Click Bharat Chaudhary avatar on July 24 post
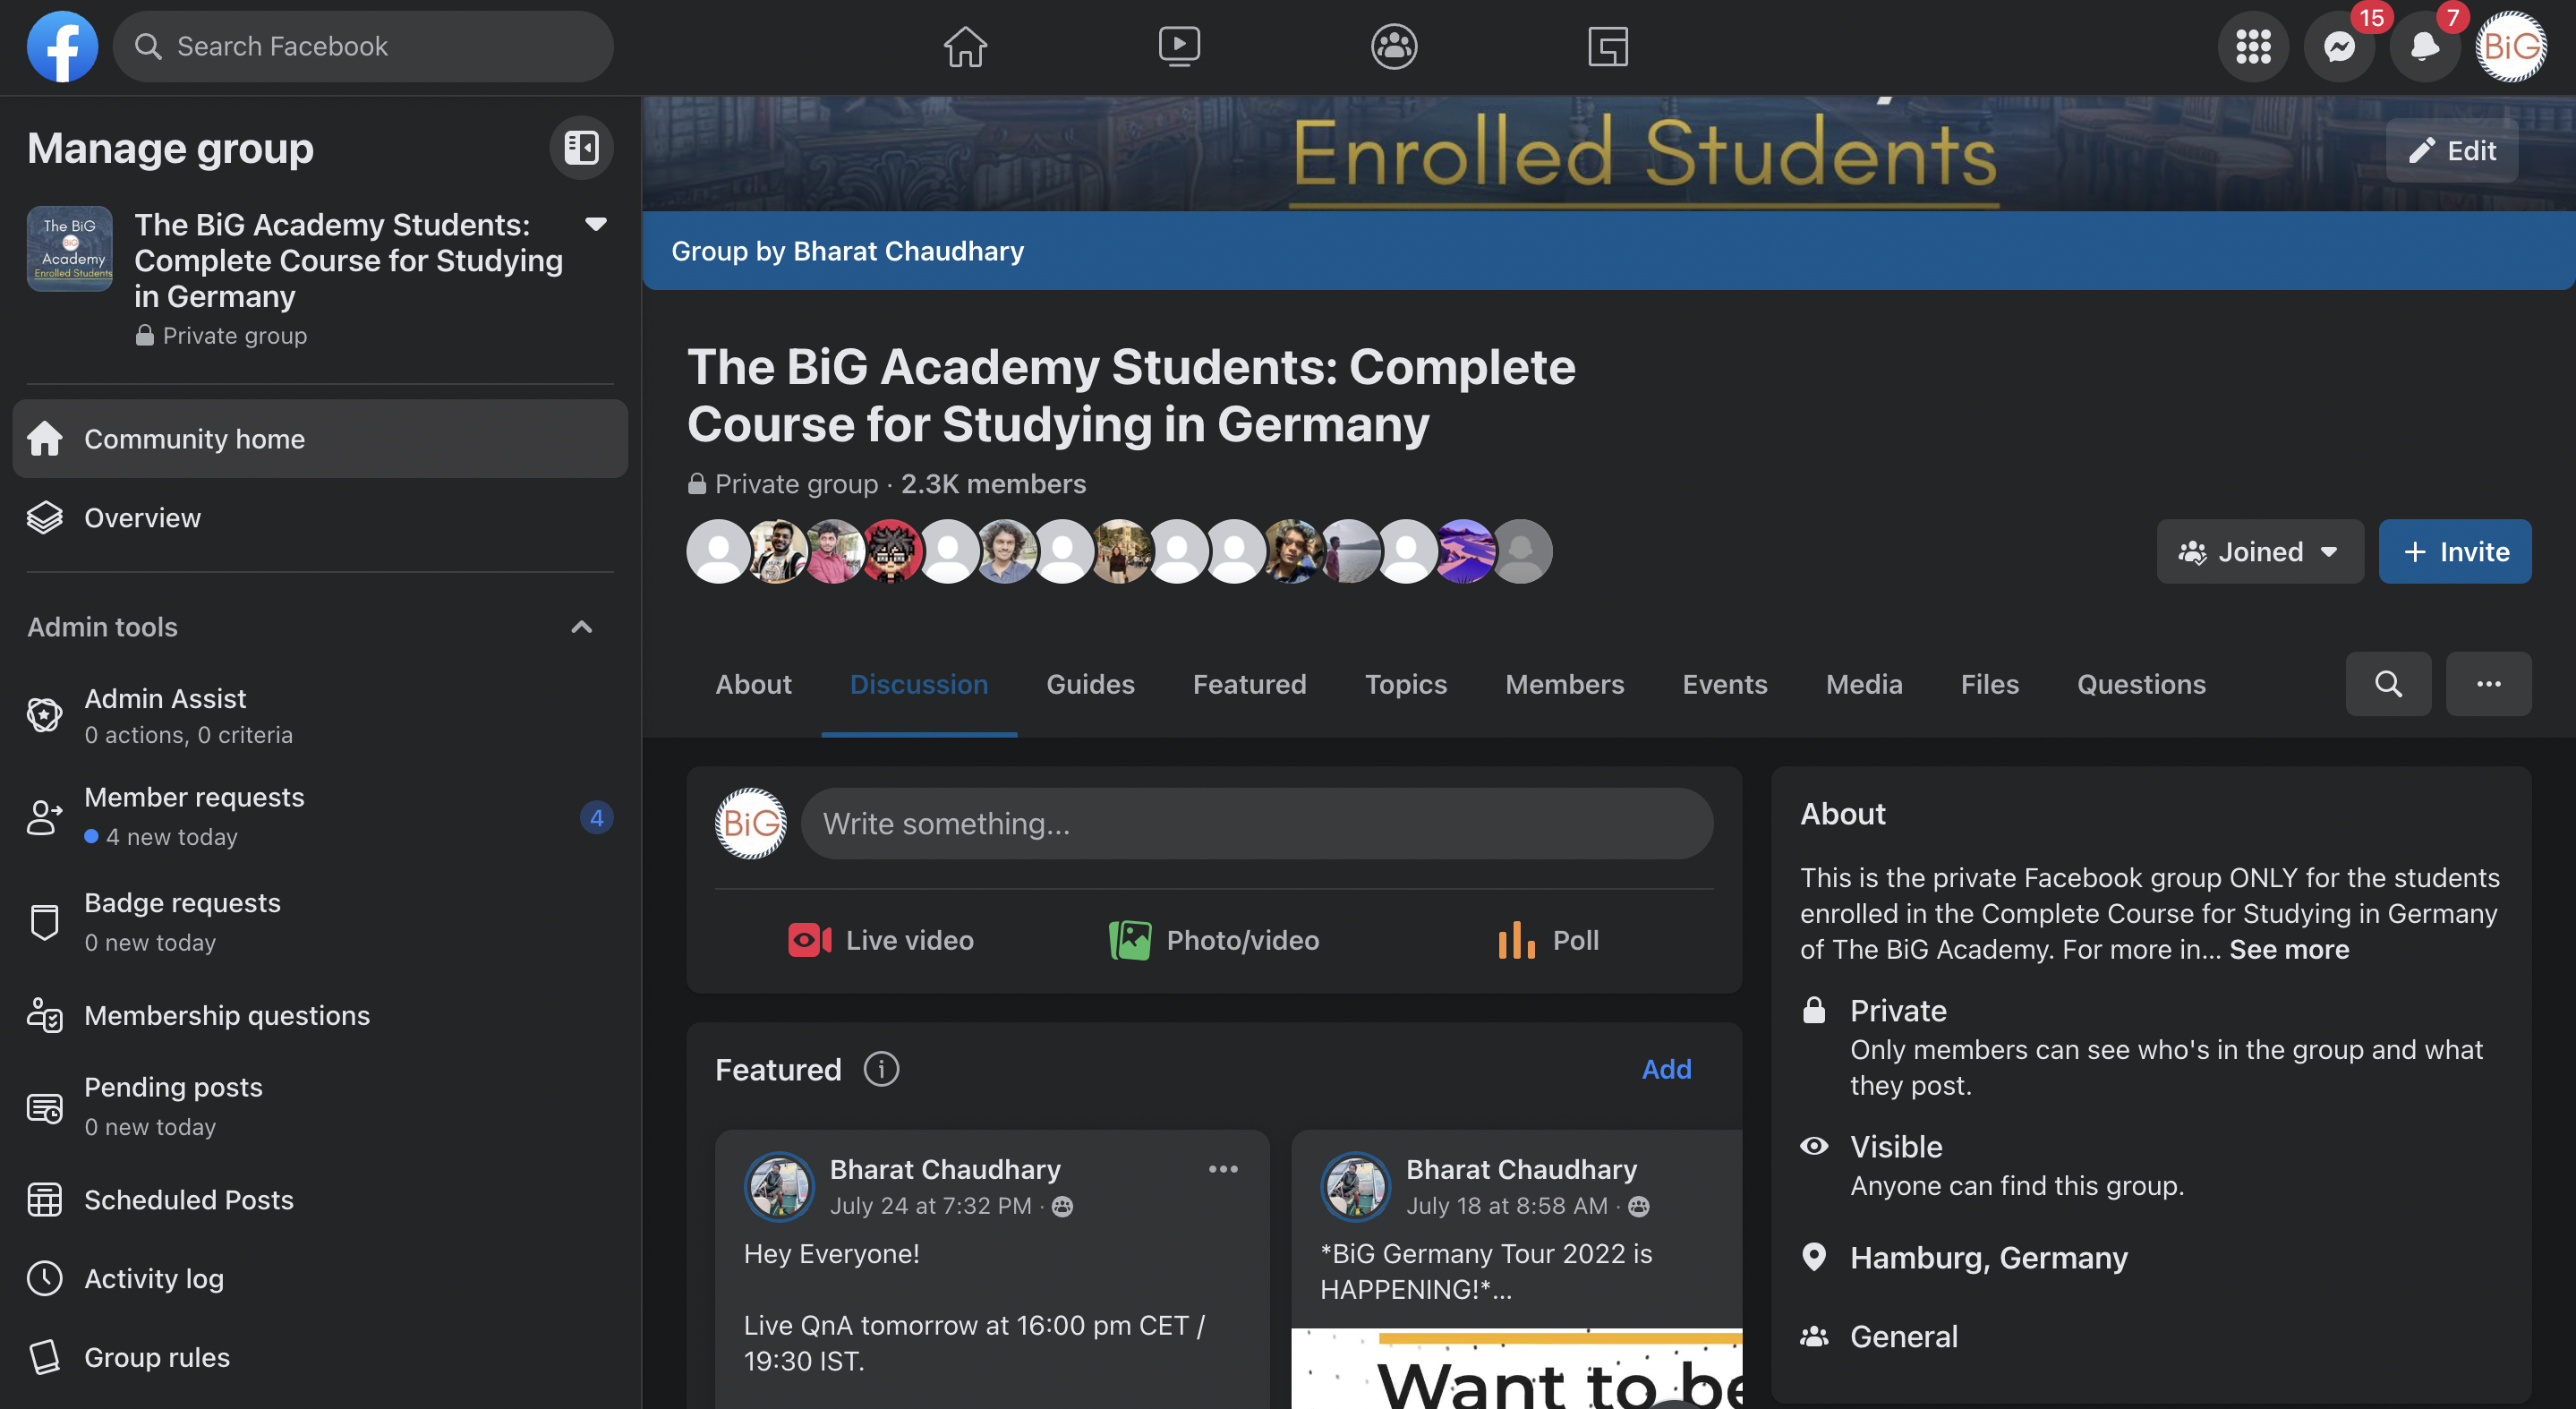Viewport: 2576px width, 1409px height. click(x=779, y=1186)
